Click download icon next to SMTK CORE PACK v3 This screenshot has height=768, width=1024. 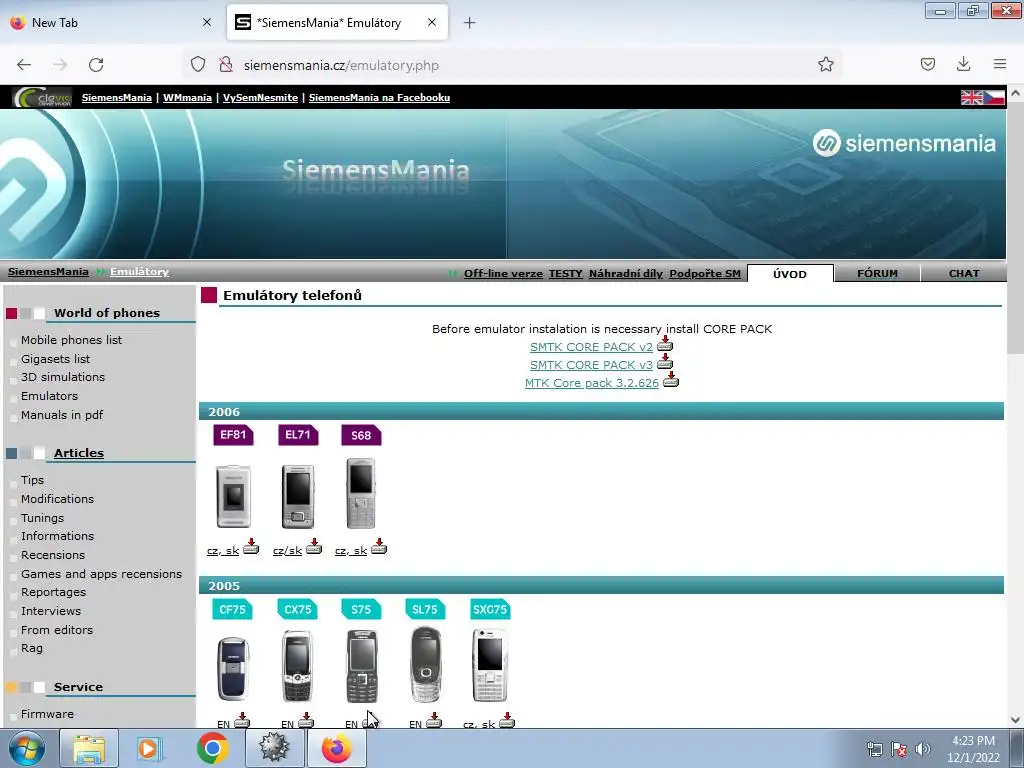[x=665, y=362]
